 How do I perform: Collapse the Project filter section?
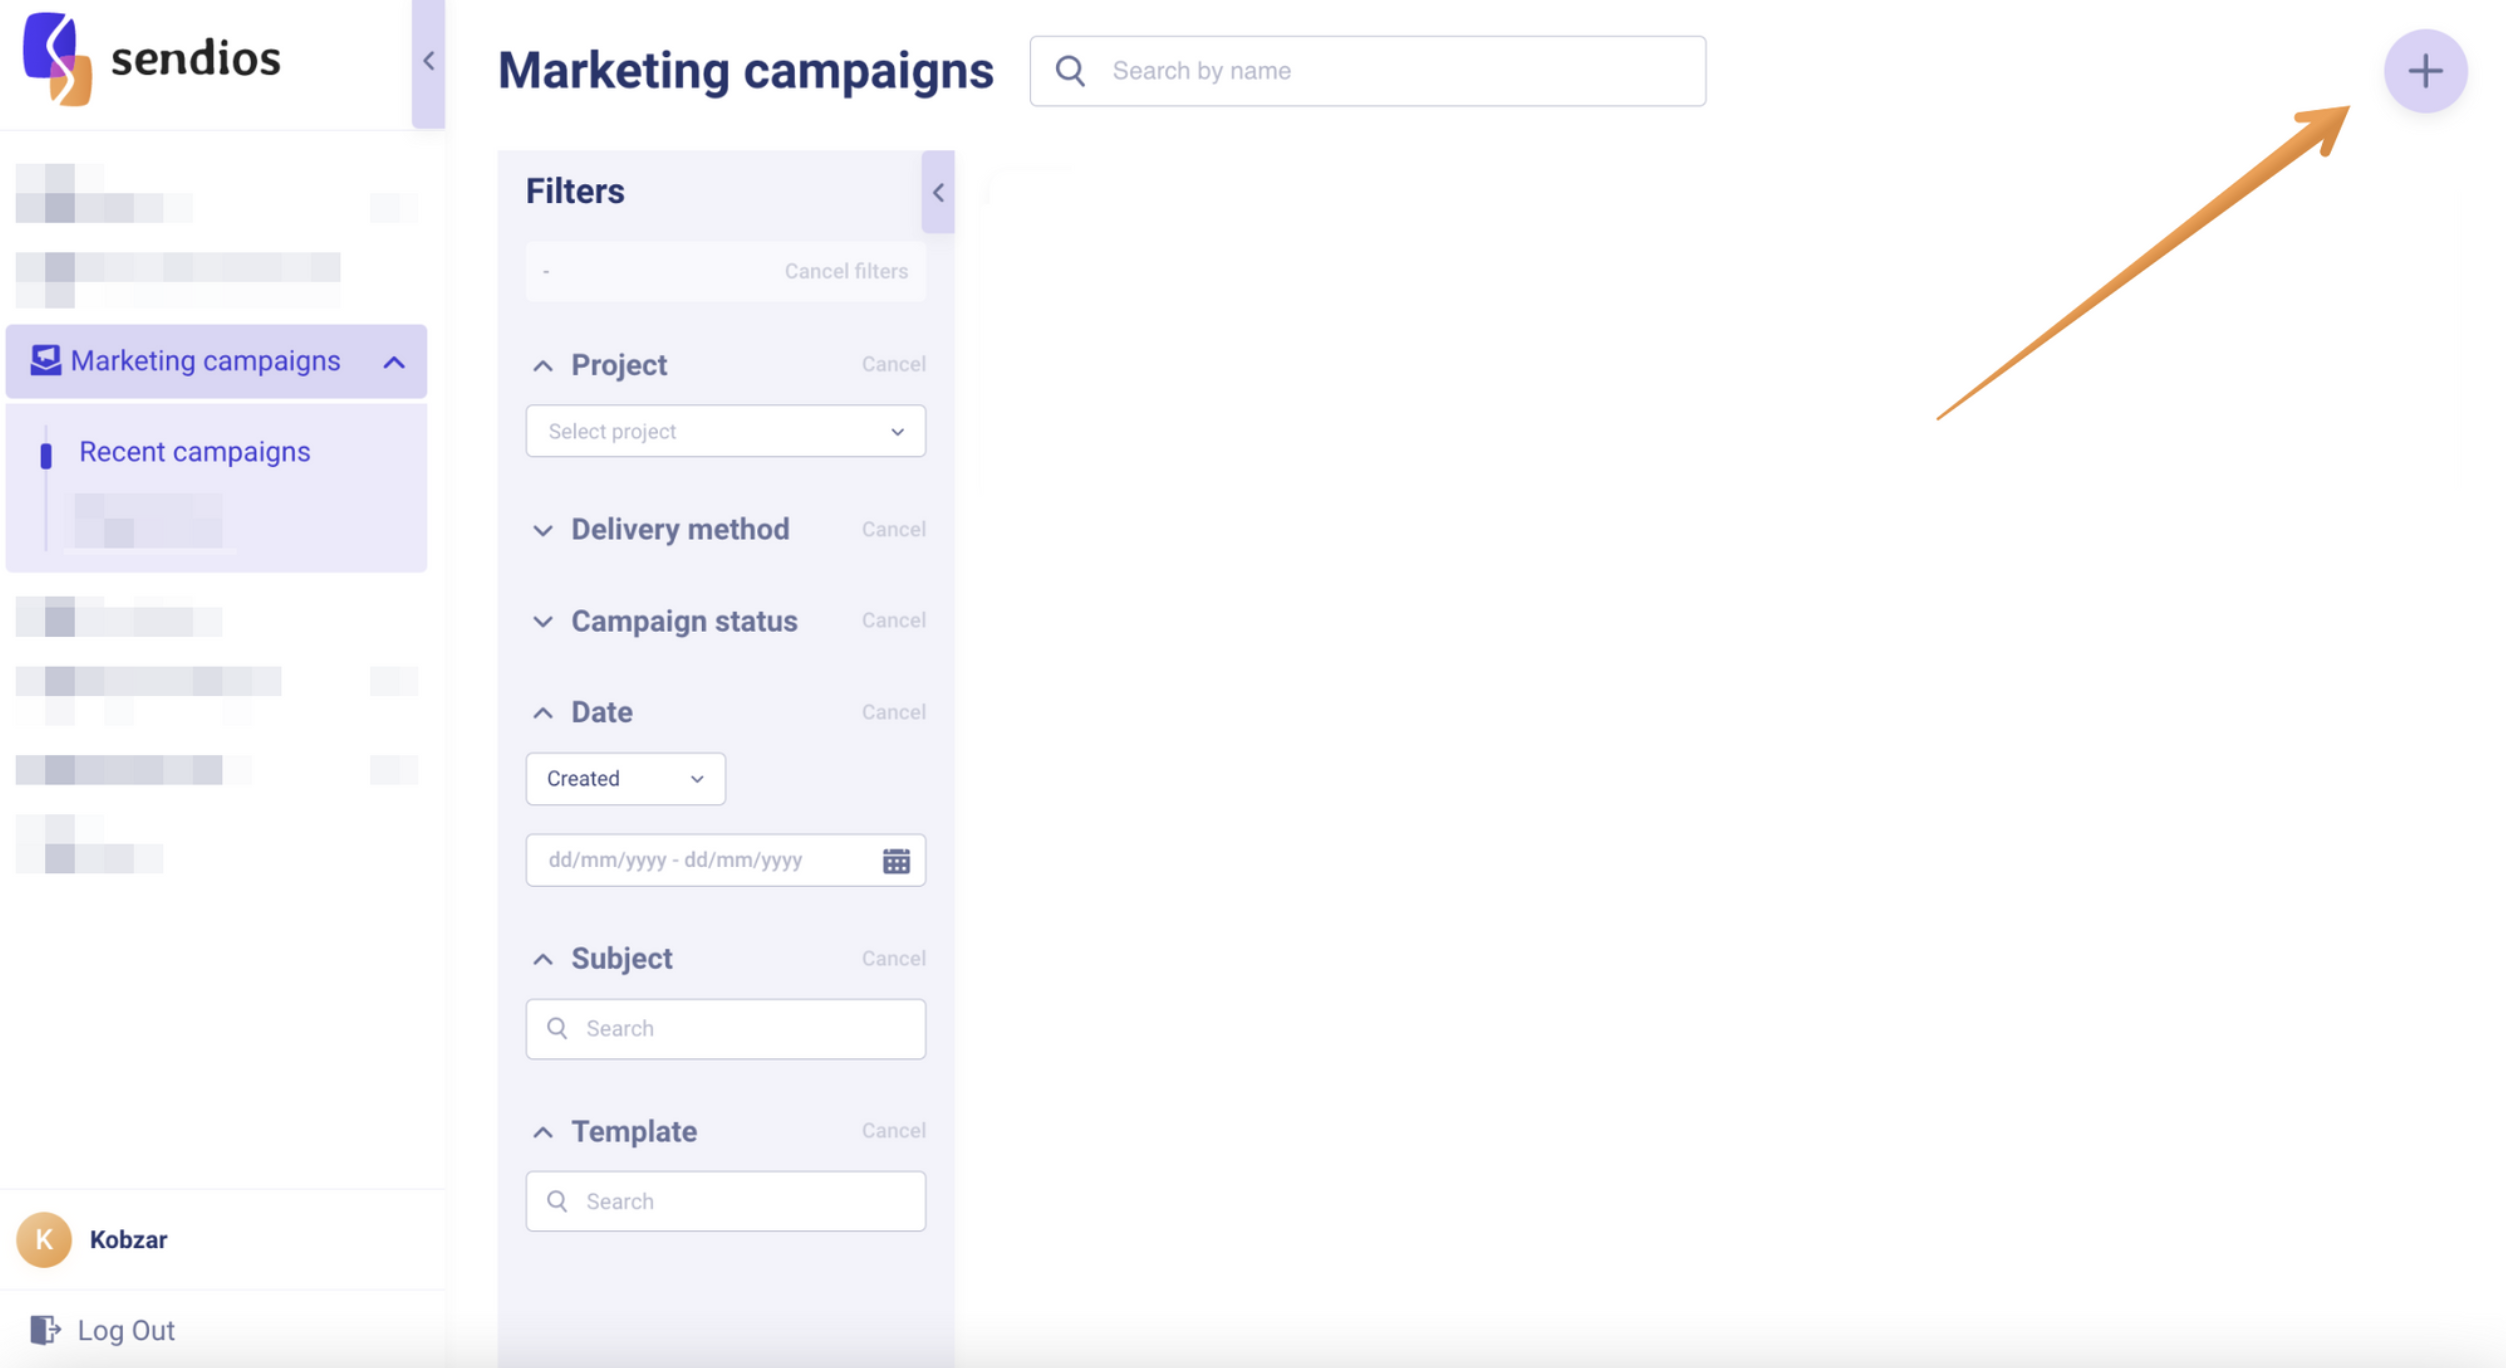[x=542, y=366]
